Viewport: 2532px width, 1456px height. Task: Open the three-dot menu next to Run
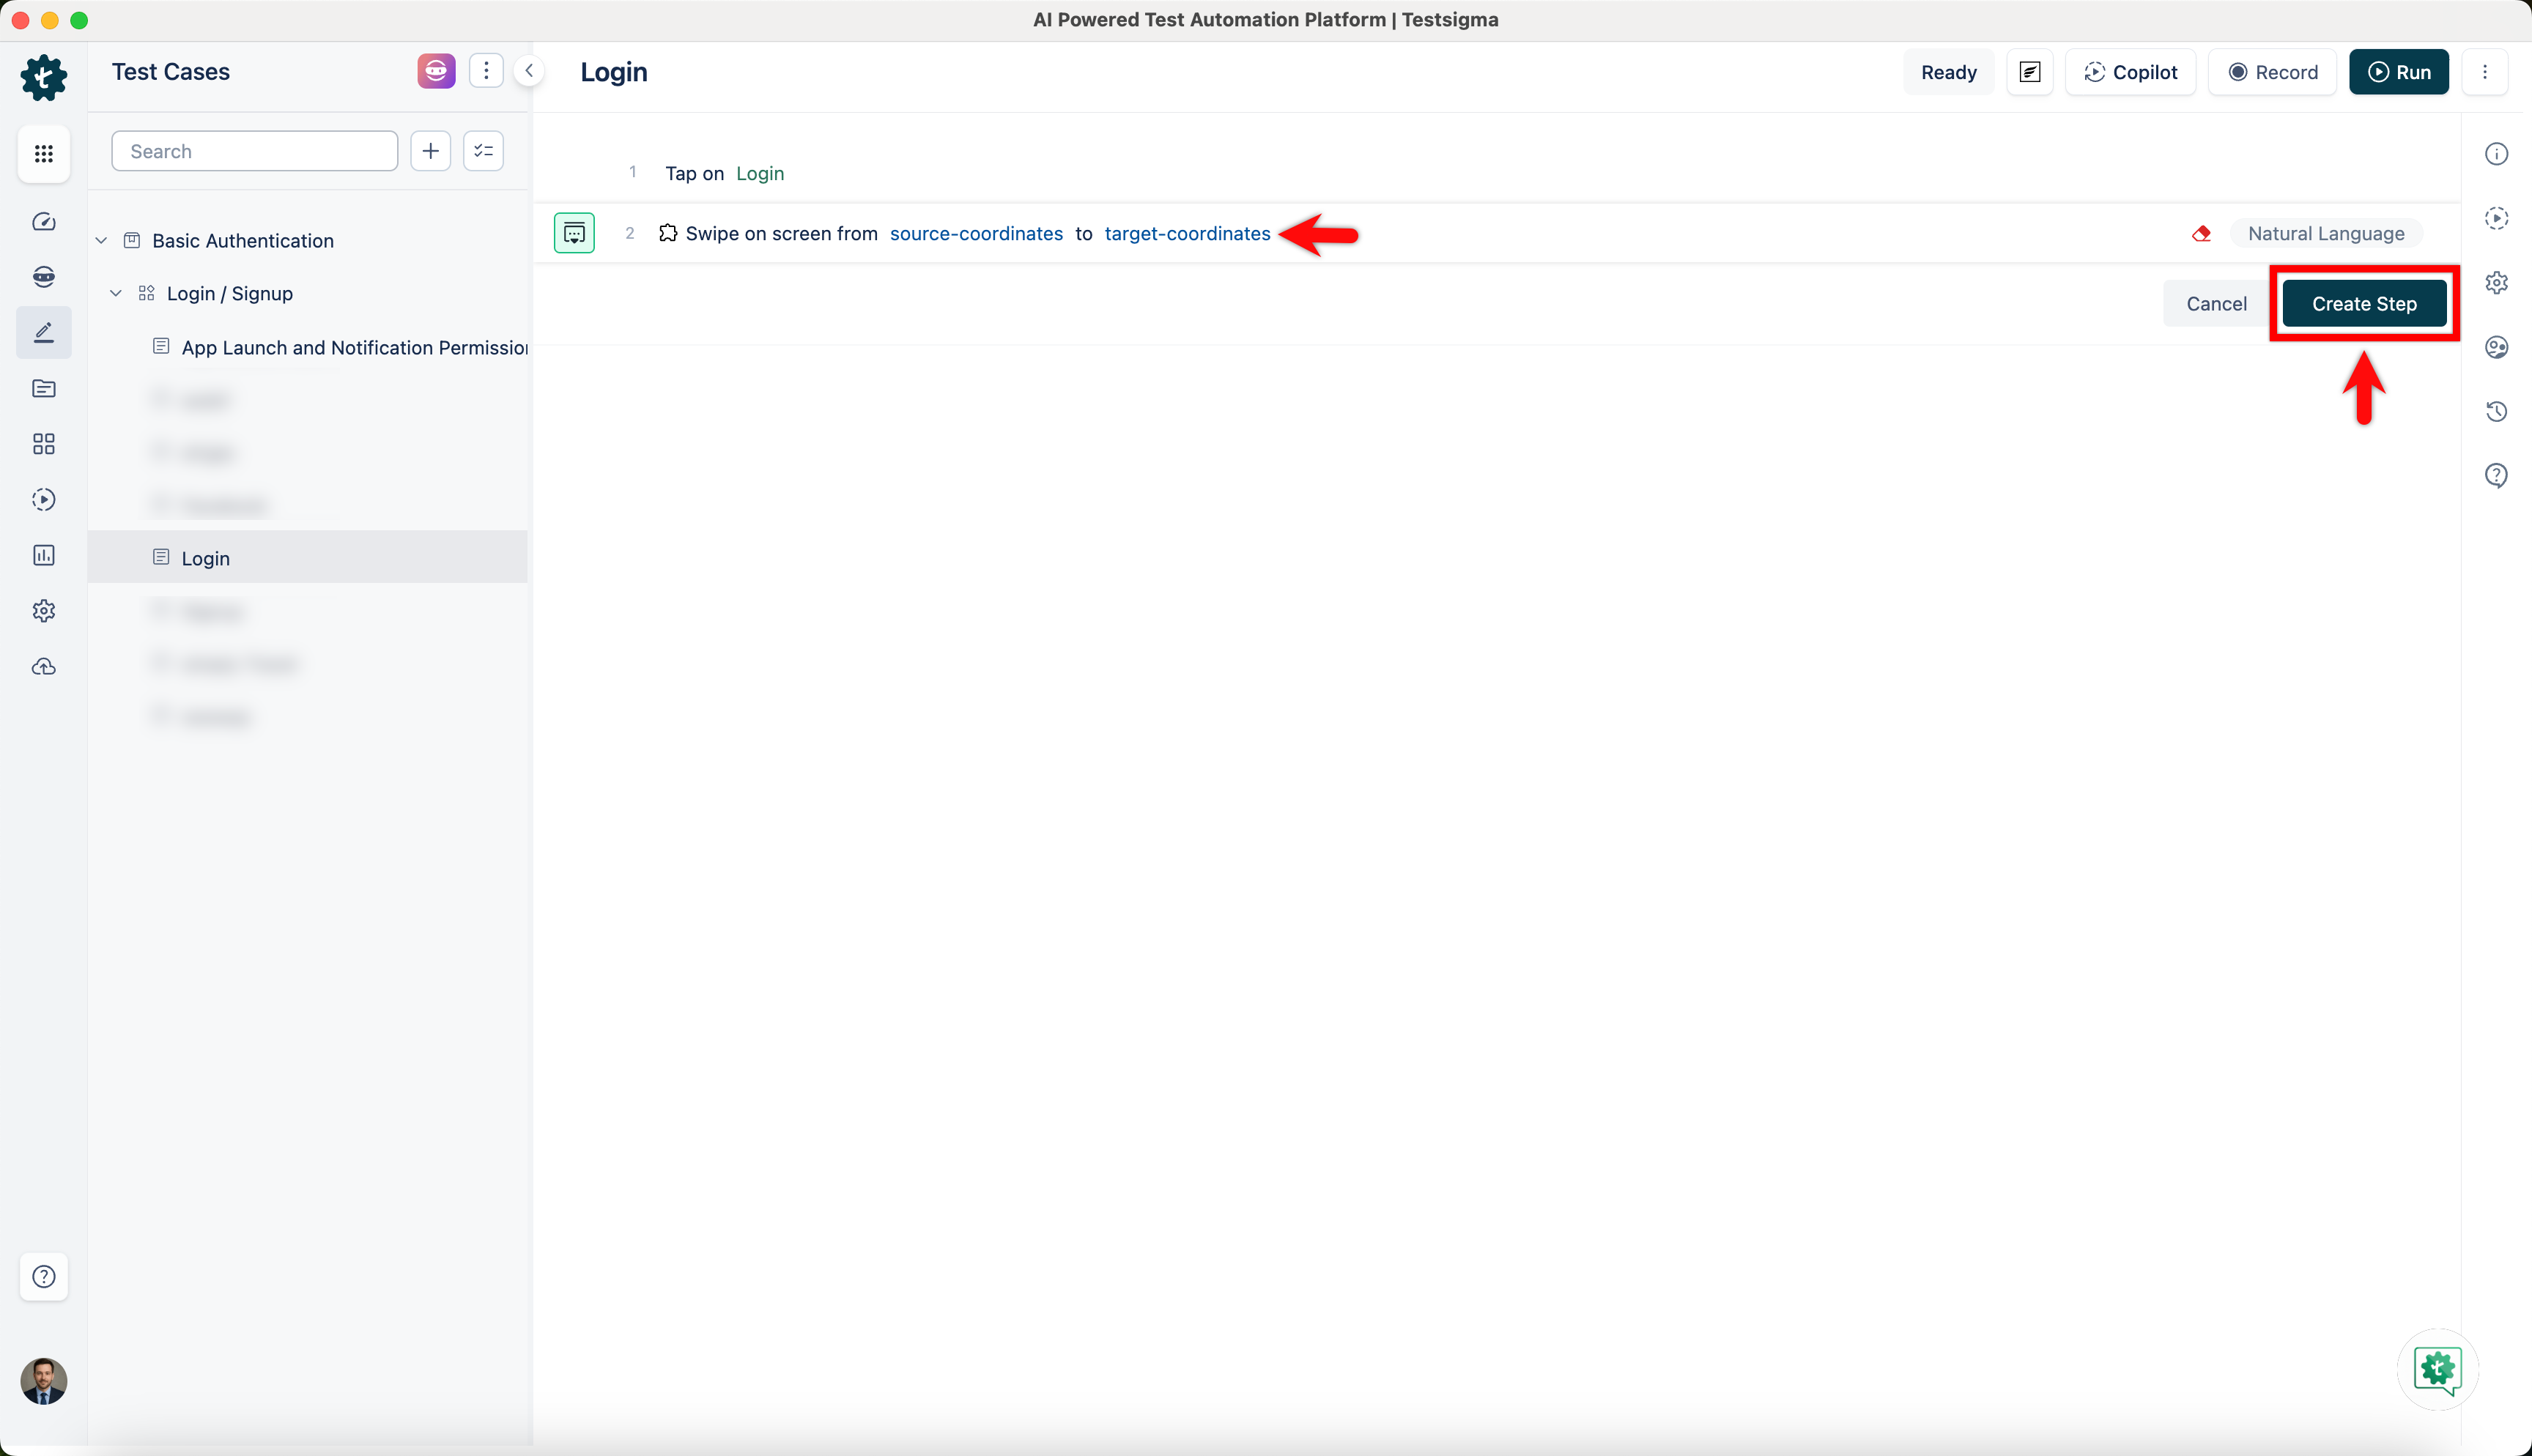(x=2484, y=72)
